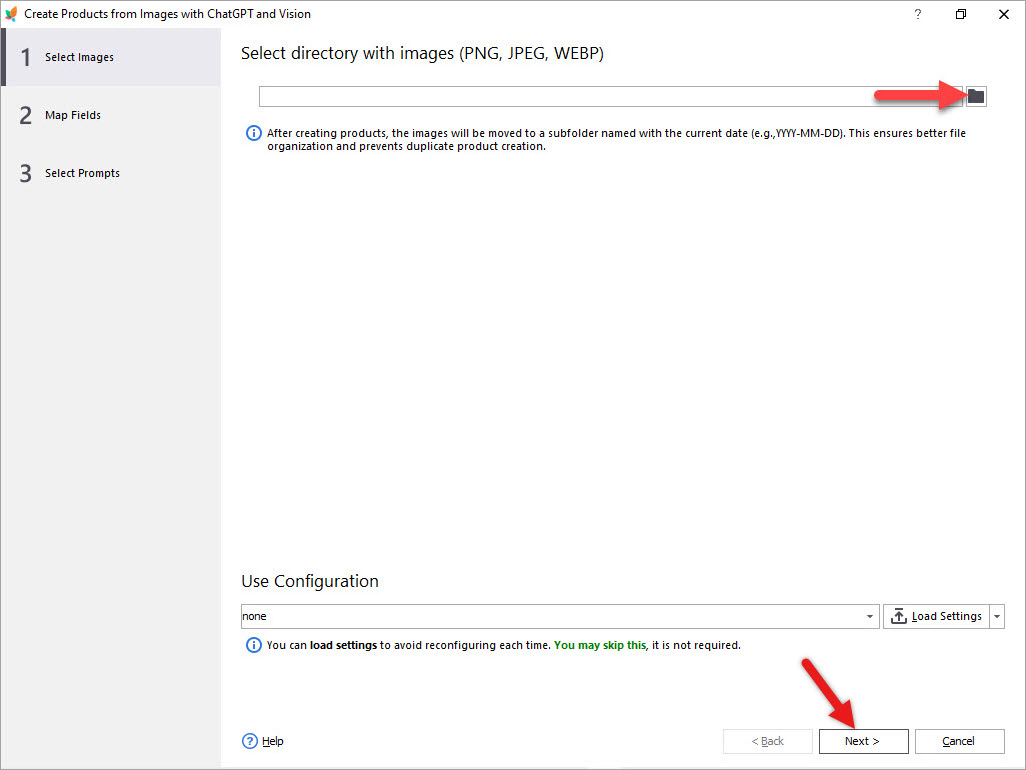Click the images directory path field

(x=611, y=96)
